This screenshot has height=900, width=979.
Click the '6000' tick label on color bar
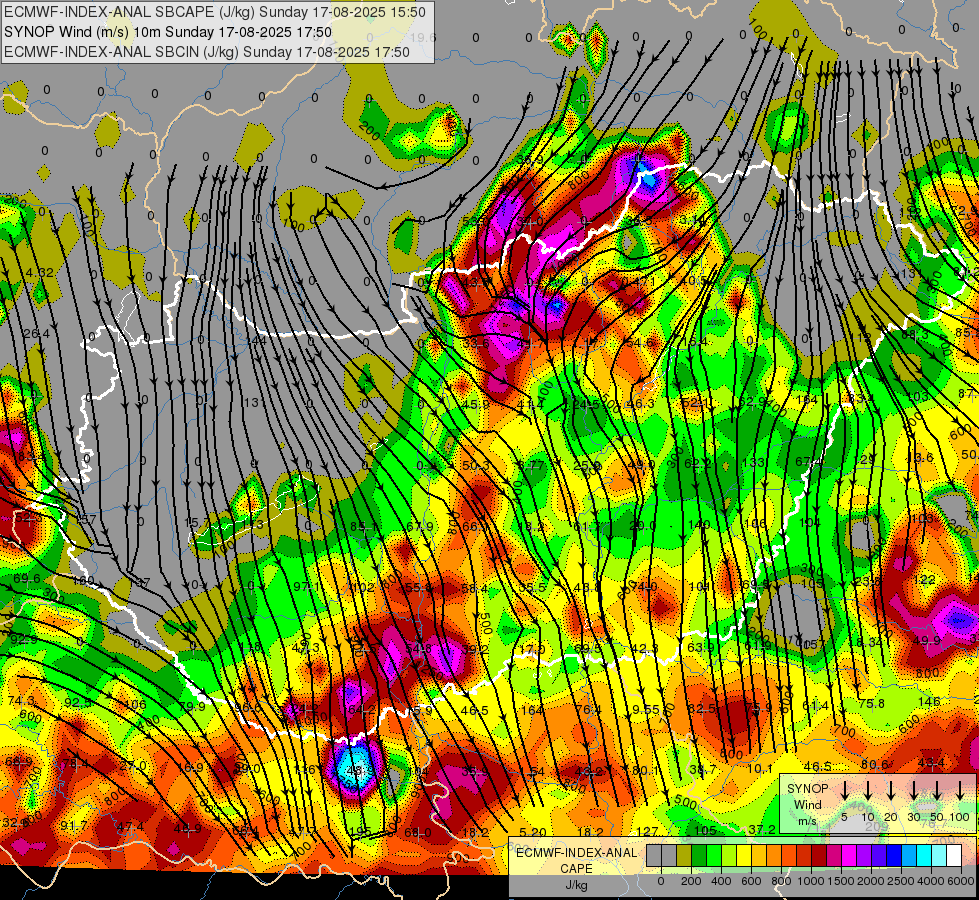(962, 881)
